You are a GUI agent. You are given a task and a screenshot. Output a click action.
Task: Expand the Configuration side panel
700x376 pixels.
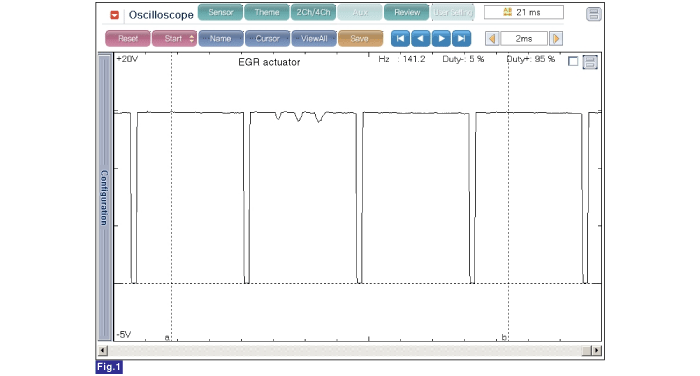(x=104, y=197)
